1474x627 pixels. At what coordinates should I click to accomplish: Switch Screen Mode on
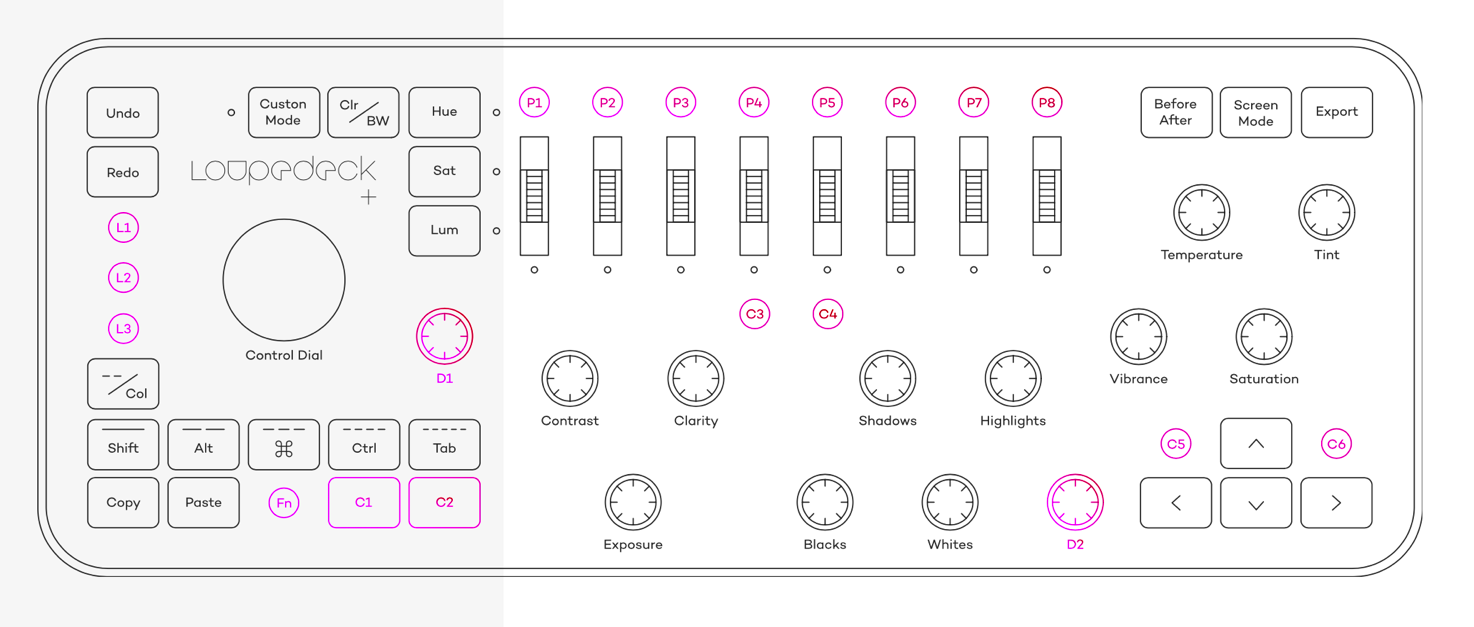coord(1255,112)
